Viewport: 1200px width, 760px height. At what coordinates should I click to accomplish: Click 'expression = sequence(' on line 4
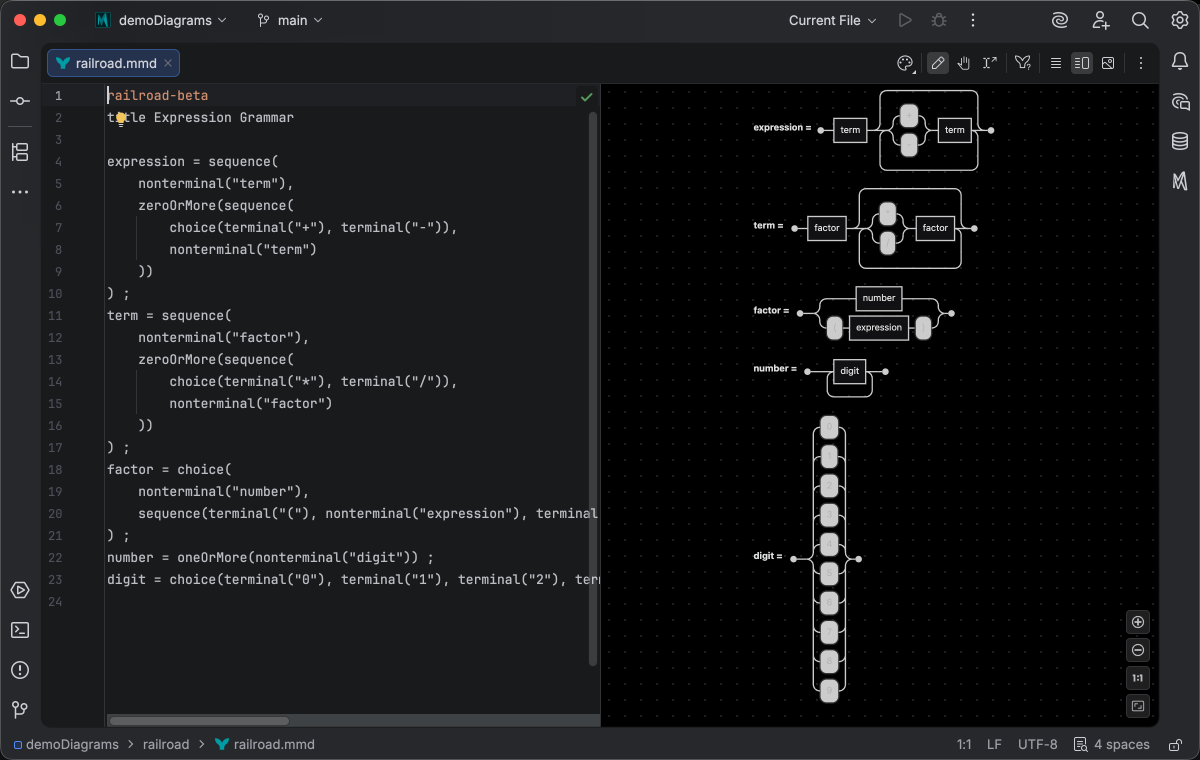(x=193, y=162)
